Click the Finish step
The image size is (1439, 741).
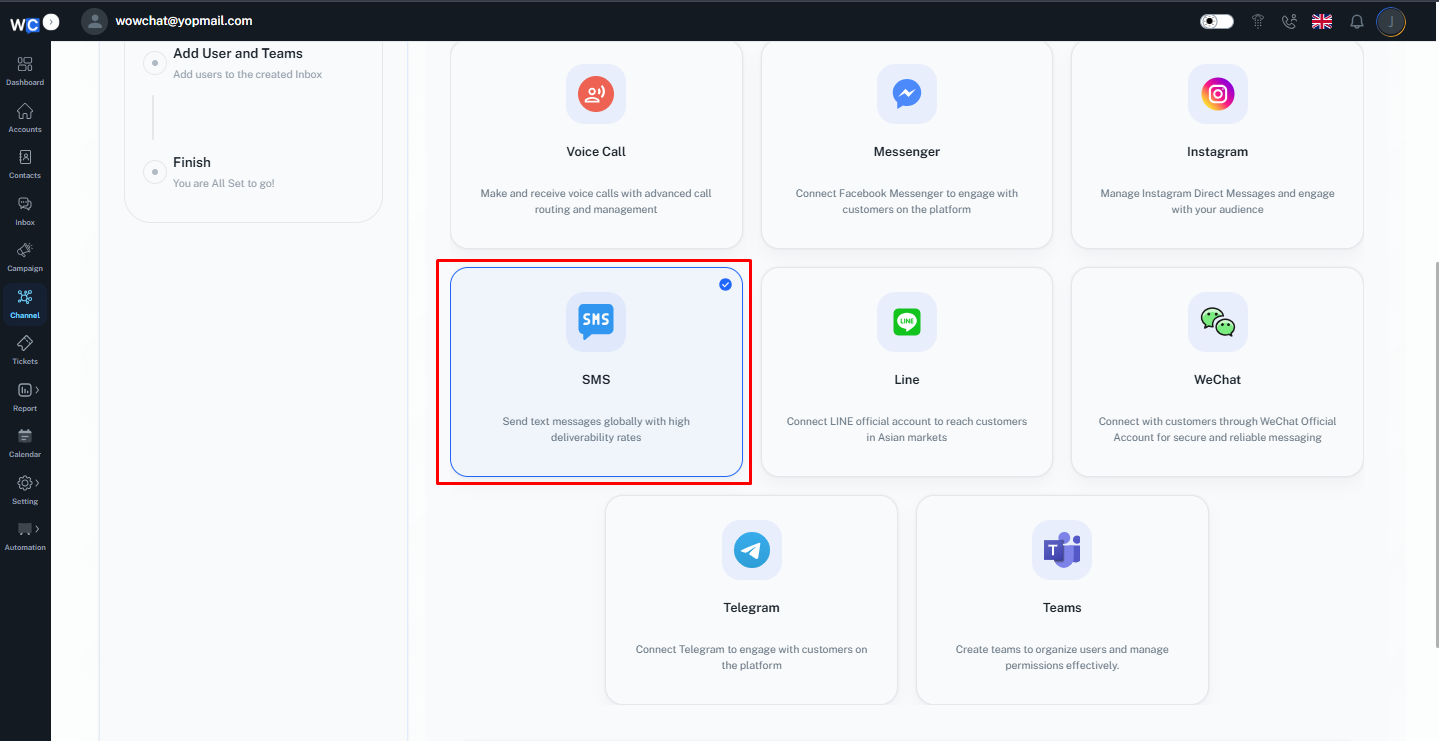tap(192, 162)
